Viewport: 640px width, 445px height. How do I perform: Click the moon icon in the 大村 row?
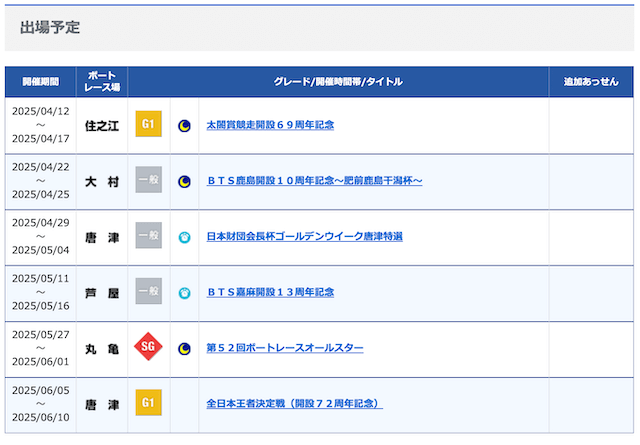[184, 181]
